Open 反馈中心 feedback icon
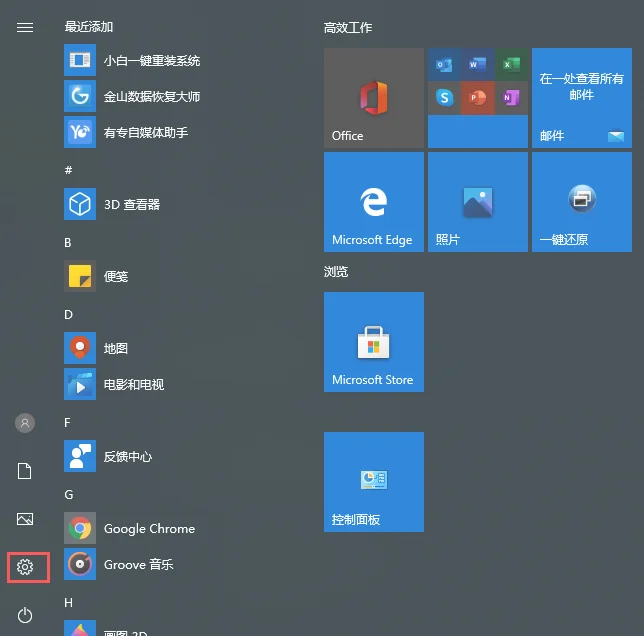This screenshot has height=636, width=644. tap(80, 456)
